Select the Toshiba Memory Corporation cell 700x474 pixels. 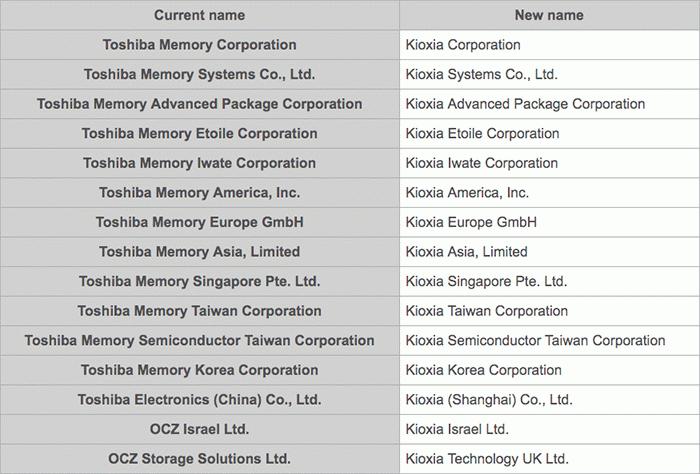pos(199,45)
